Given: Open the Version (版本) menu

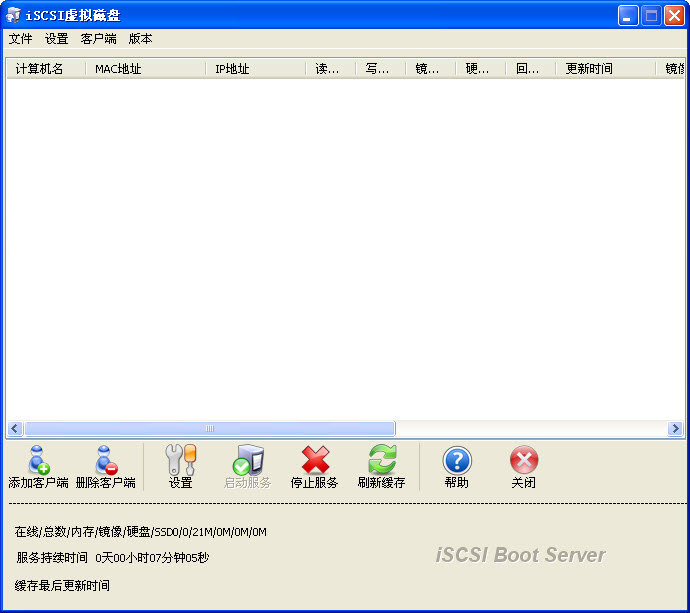Looking at the screenshot, I should tap(141, 39).
